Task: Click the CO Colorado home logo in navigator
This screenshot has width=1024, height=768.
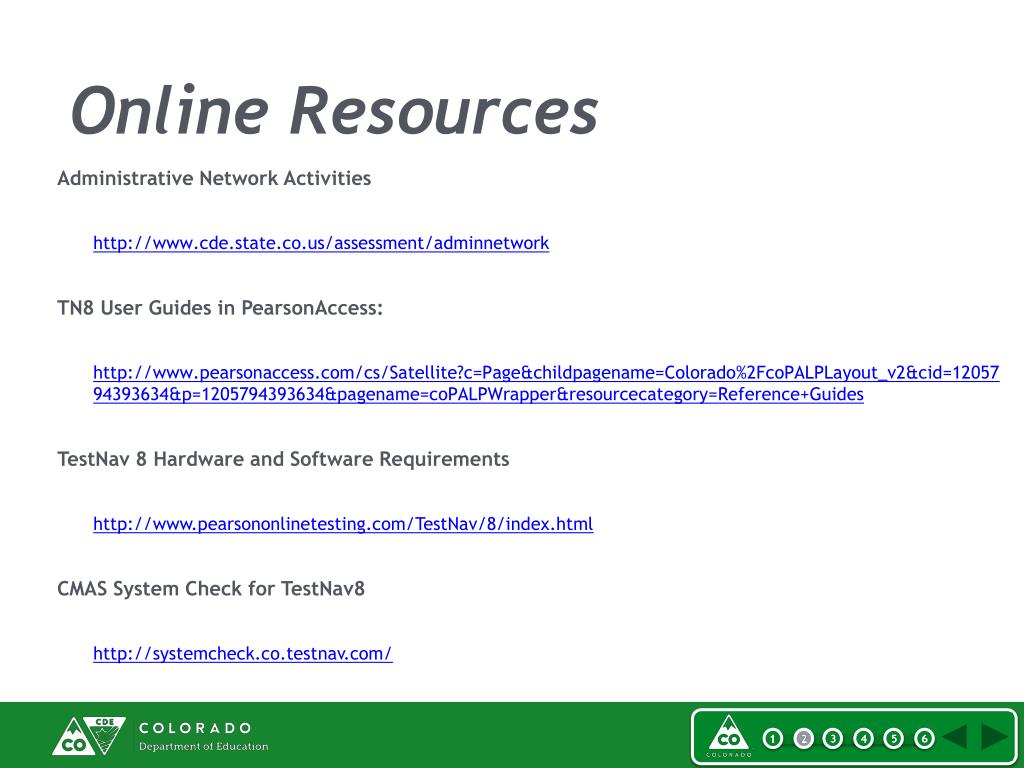Action: [x=729, y=736]
